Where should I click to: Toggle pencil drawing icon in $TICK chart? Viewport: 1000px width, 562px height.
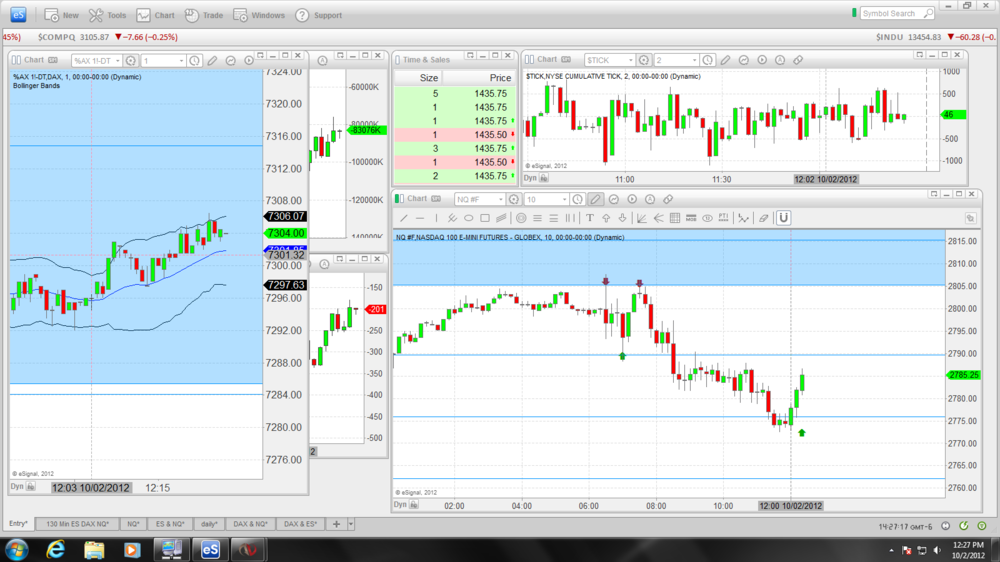point(725,60)
